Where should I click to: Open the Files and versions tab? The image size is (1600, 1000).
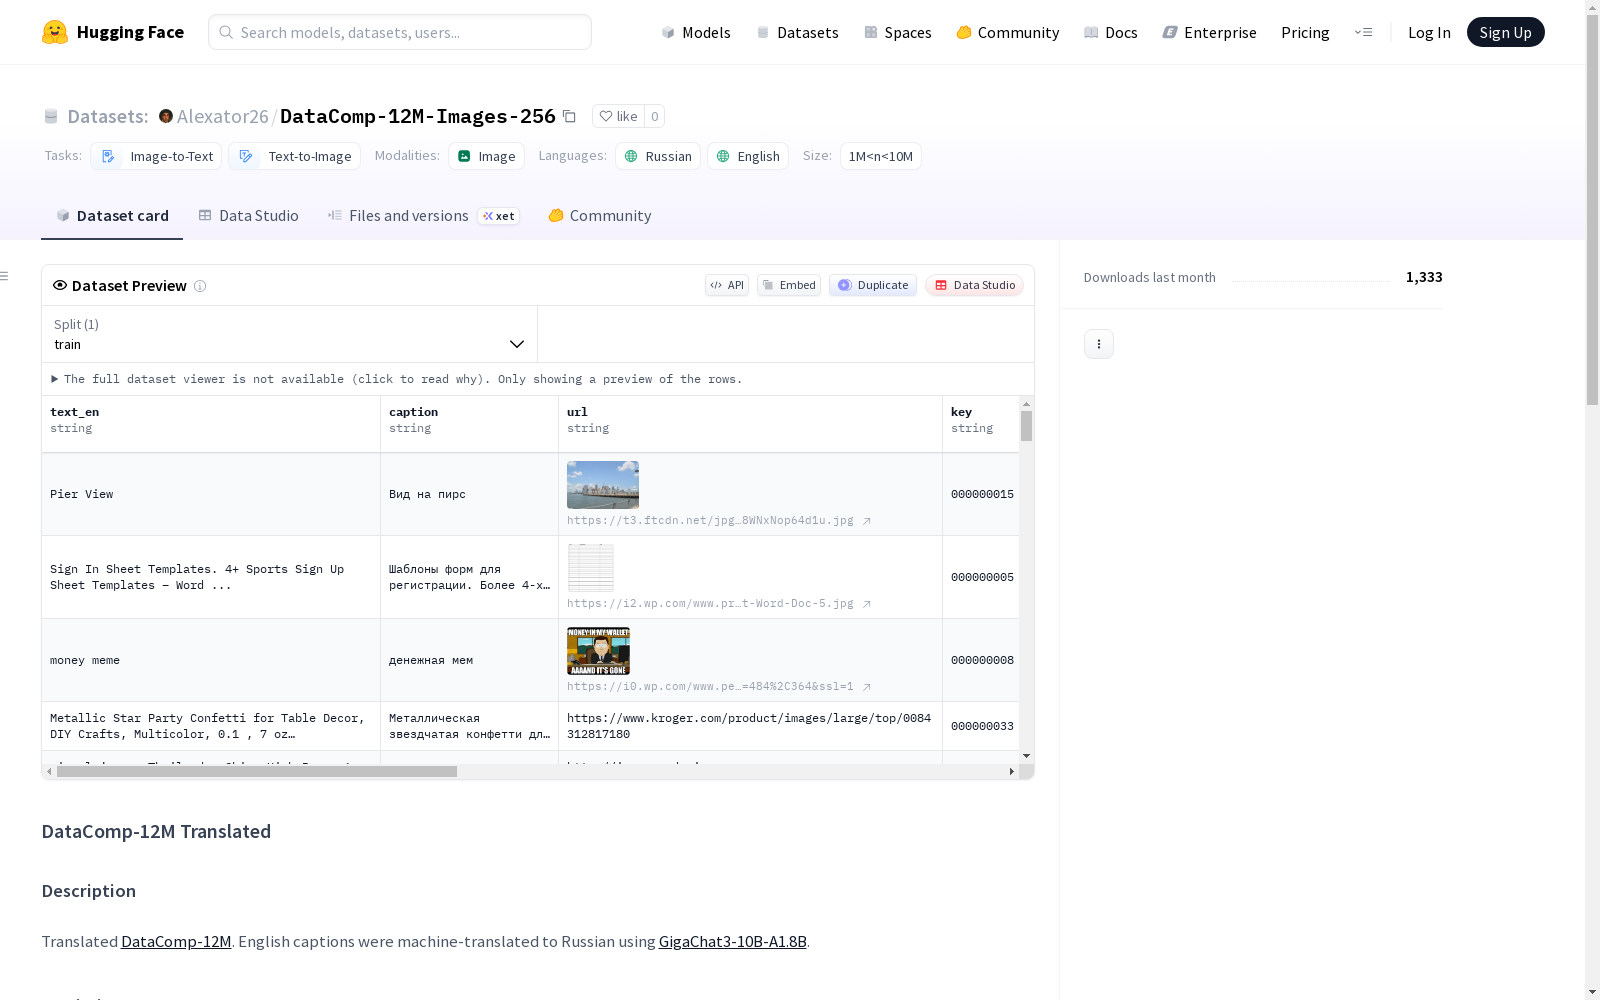point(423,216)
